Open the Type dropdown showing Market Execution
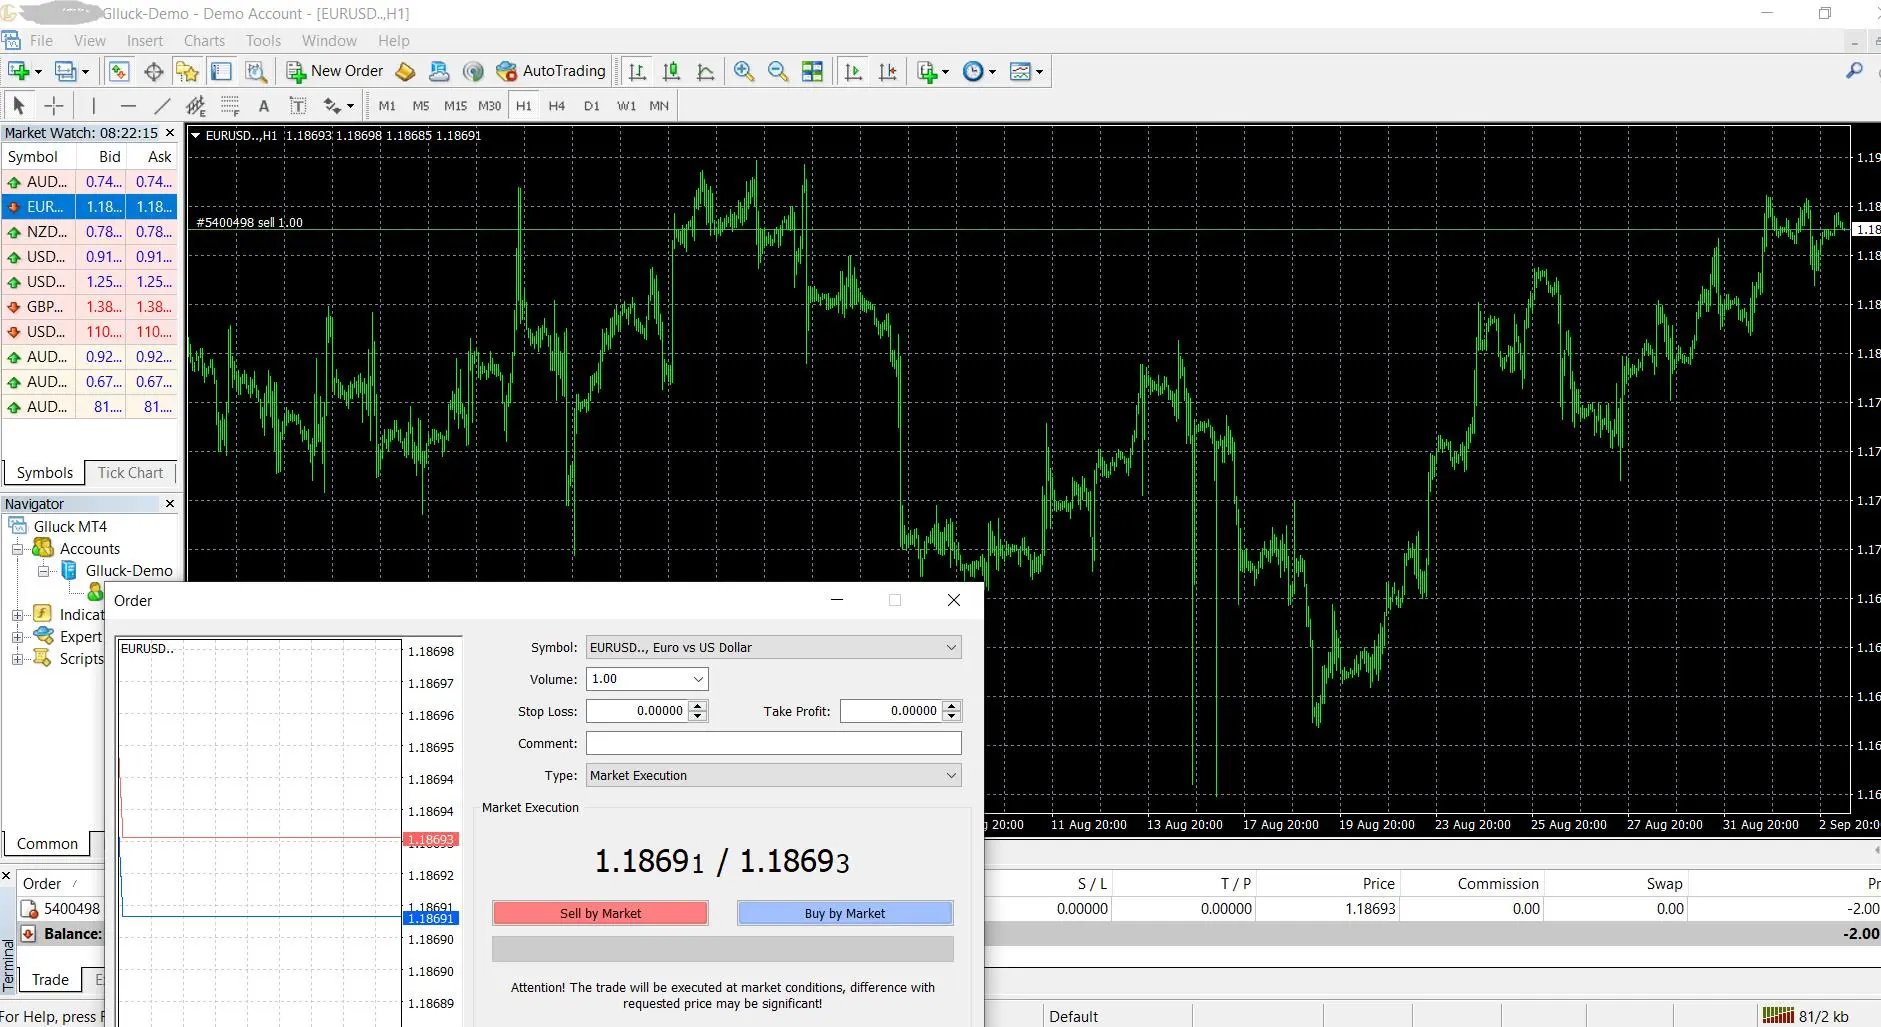1881x1027 pixels. coord(774,775)
